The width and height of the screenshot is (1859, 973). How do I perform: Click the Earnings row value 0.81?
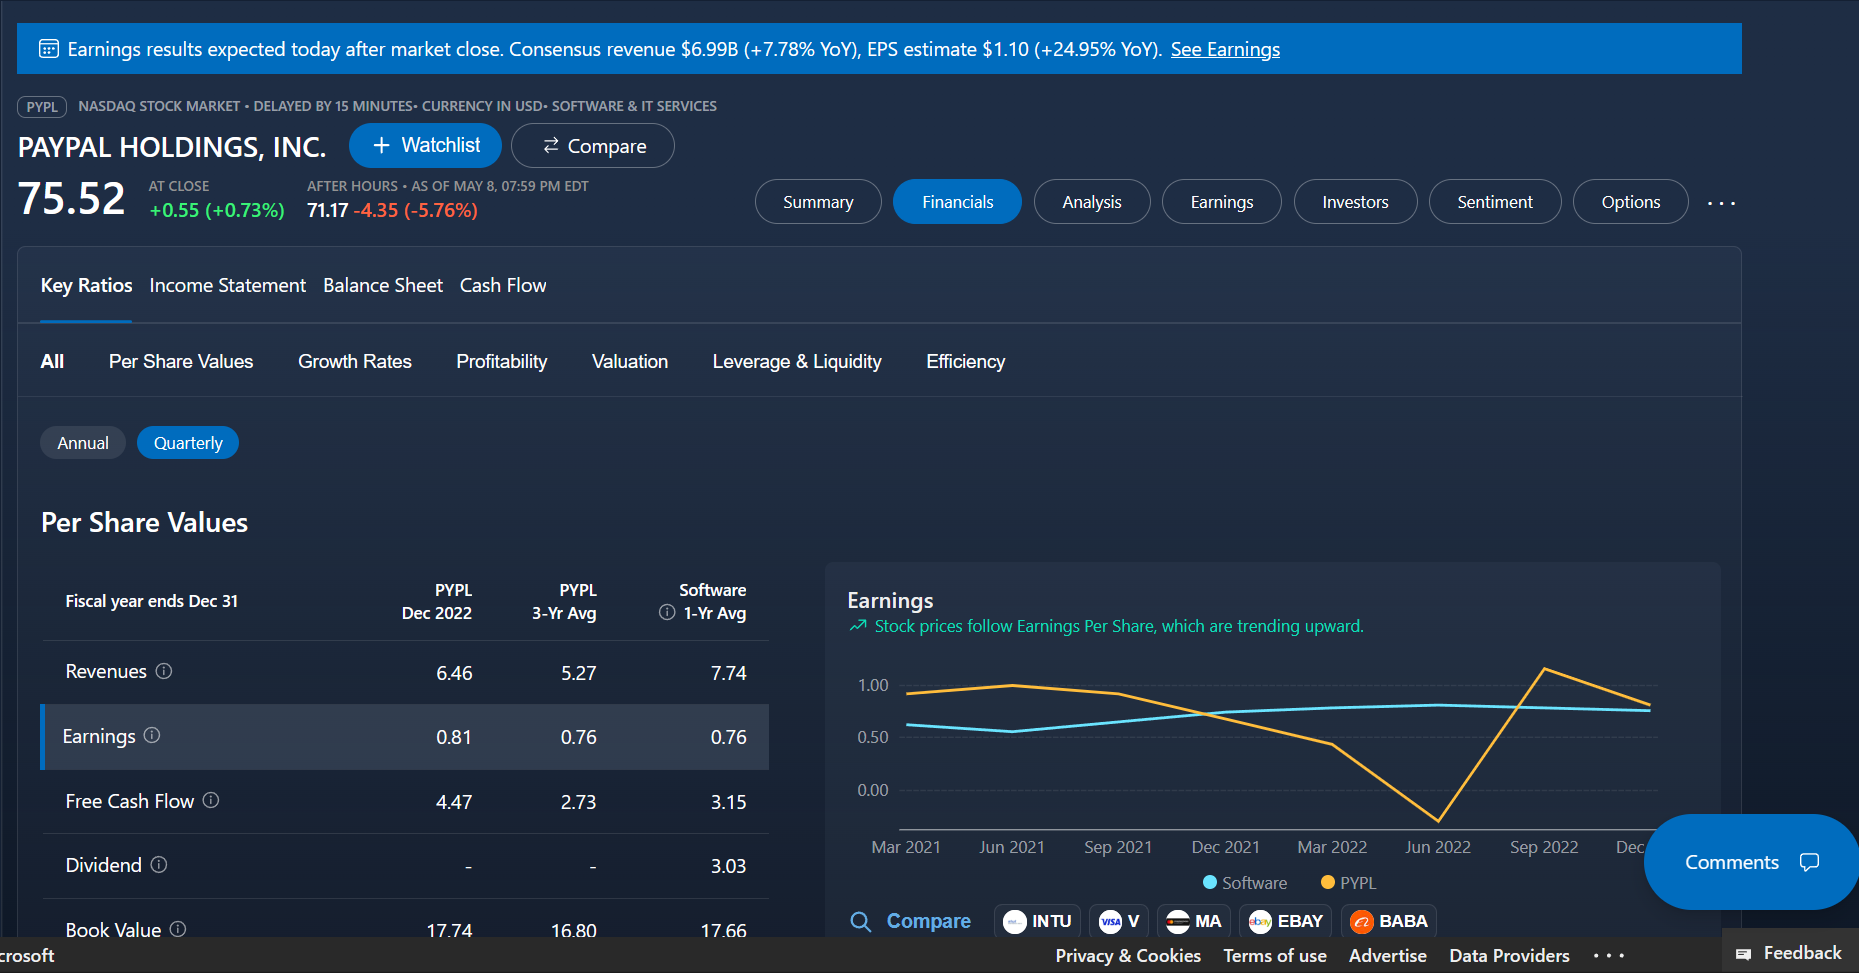pyautogui.click(x=454, y=737)
